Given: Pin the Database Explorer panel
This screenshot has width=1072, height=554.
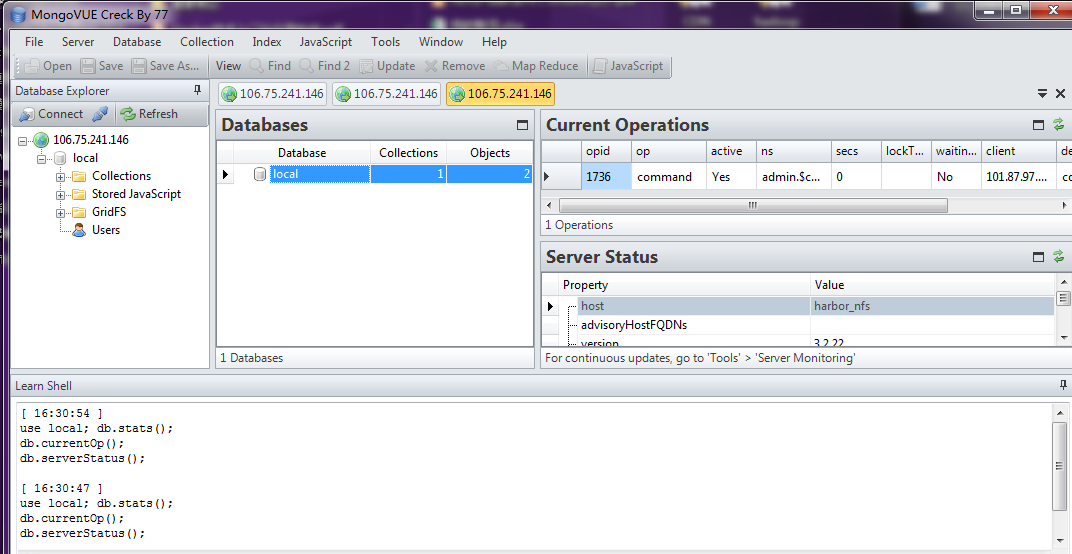Looking at the screenshot, I should click(198, 90).
